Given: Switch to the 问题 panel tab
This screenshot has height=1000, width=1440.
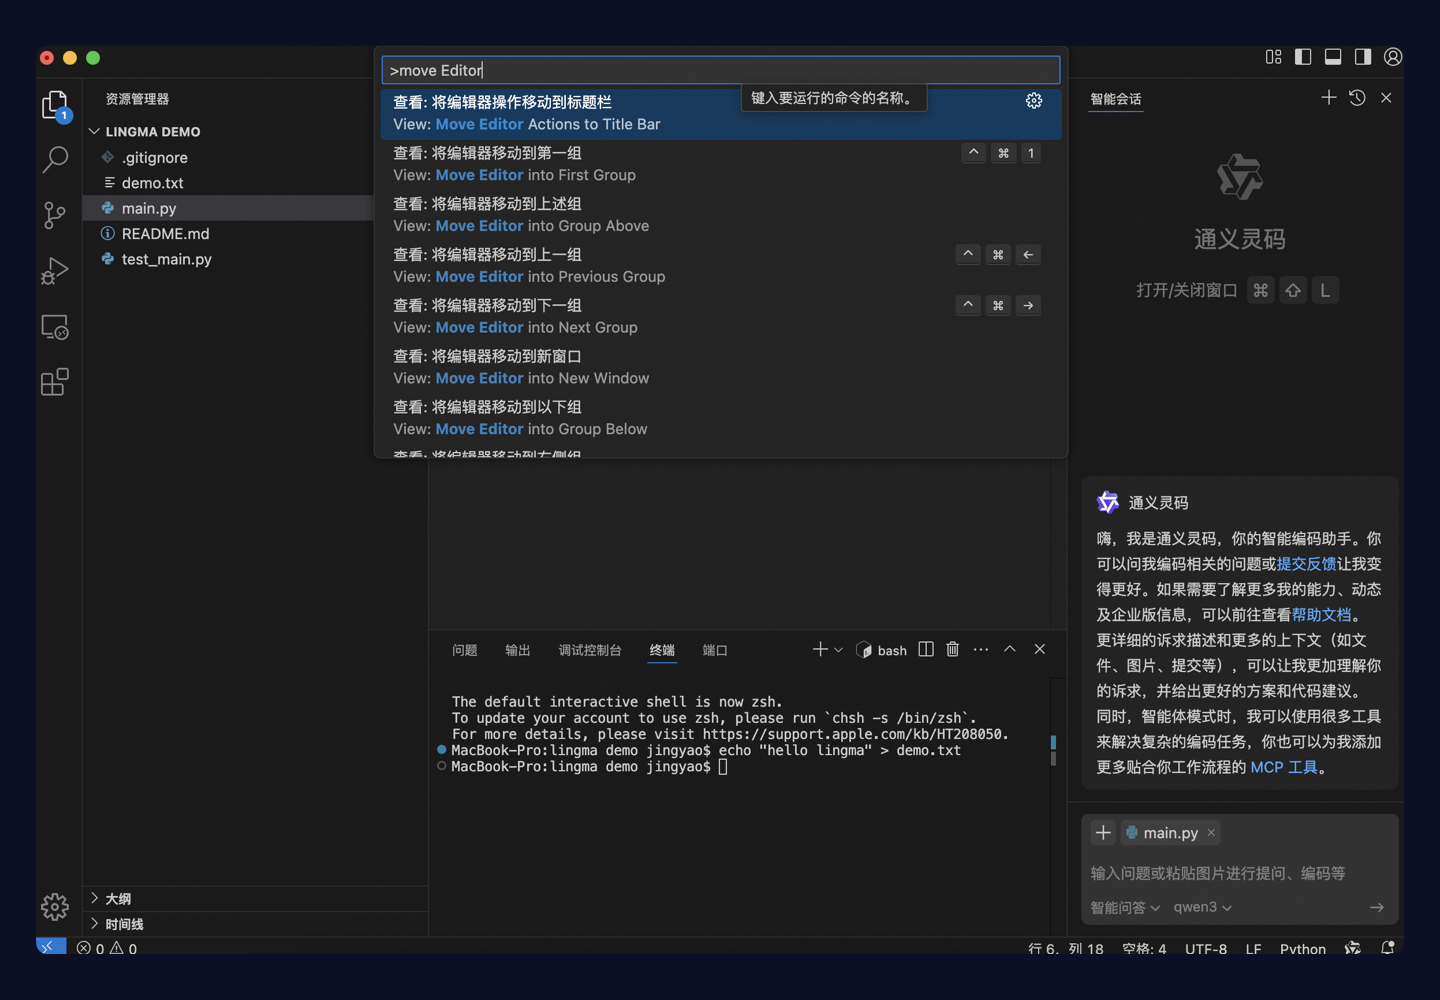Looking at the screenshot, I should [464, 650].
